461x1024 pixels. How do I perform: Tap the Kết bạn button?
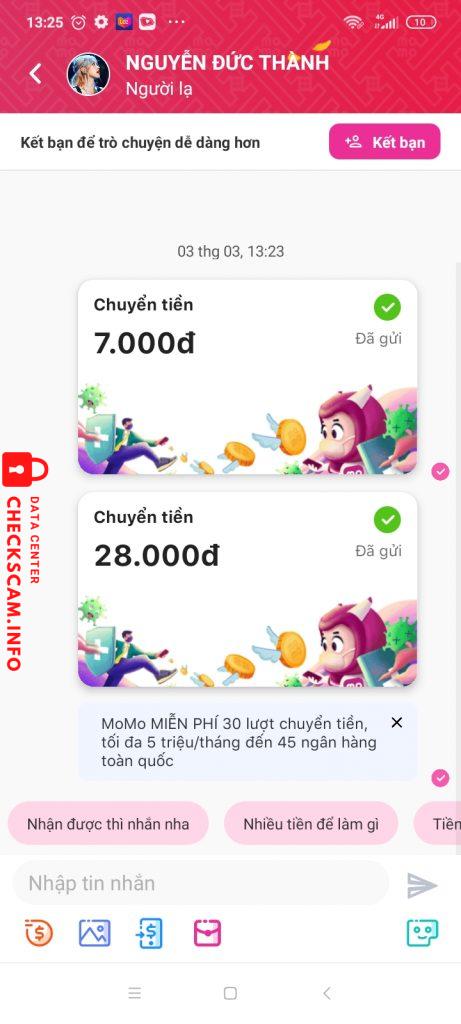coord(385,142)
